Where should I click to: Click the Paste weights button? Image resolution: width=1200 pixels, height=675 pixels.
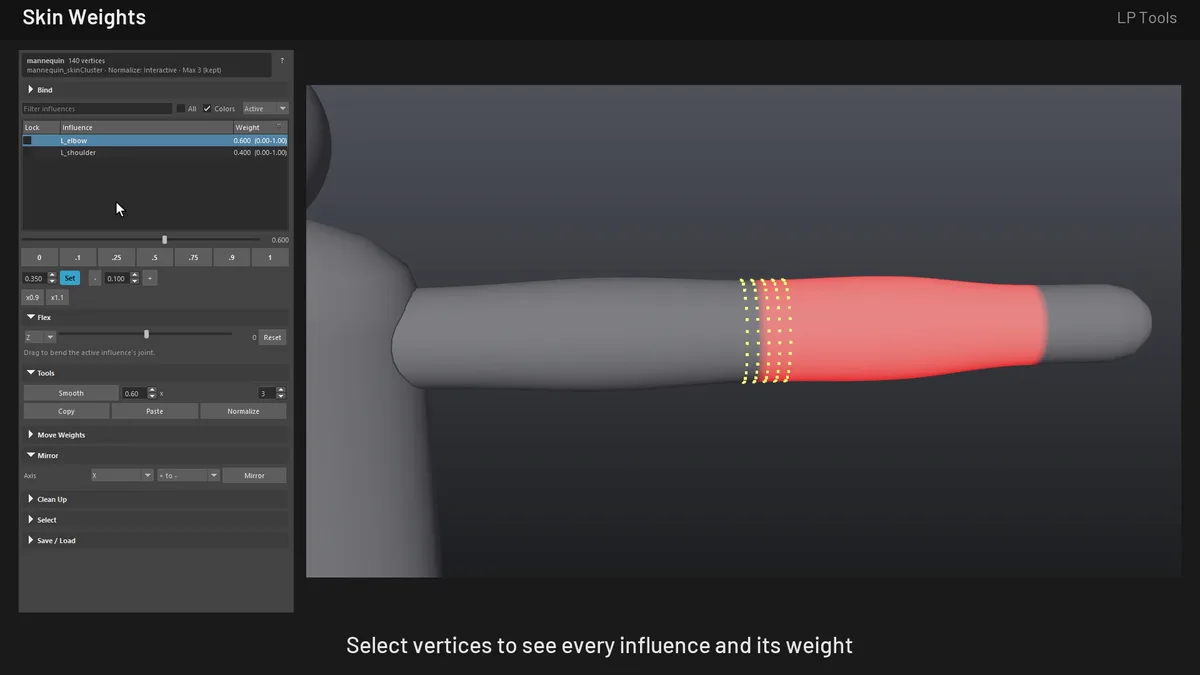coord(154,411)
